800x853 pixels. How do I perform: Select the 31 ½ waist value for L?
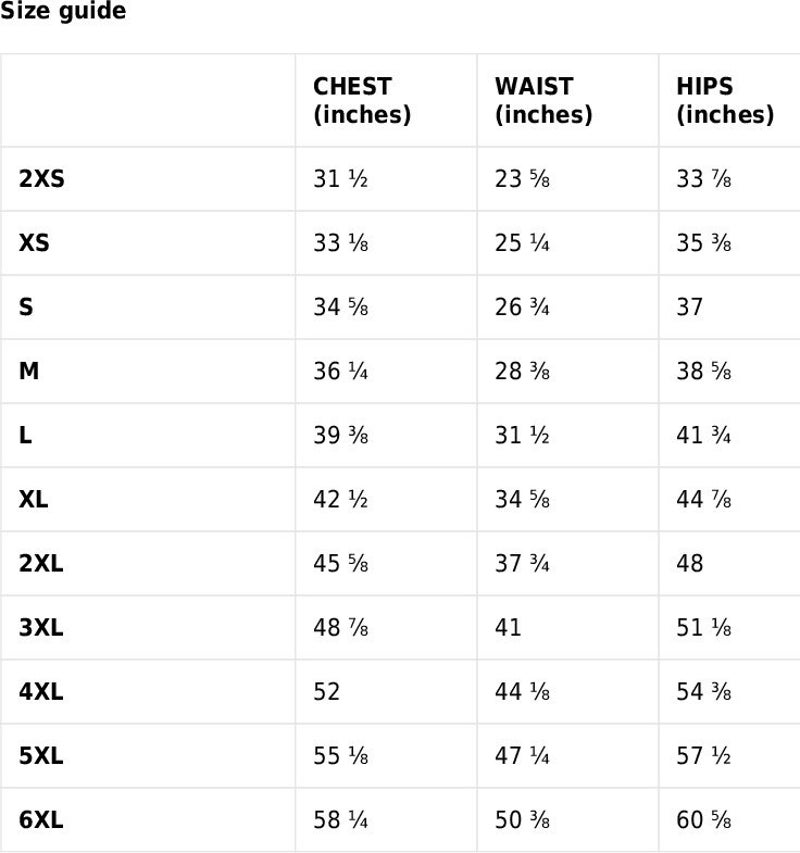pyautogui.click(x=522, y=435)
